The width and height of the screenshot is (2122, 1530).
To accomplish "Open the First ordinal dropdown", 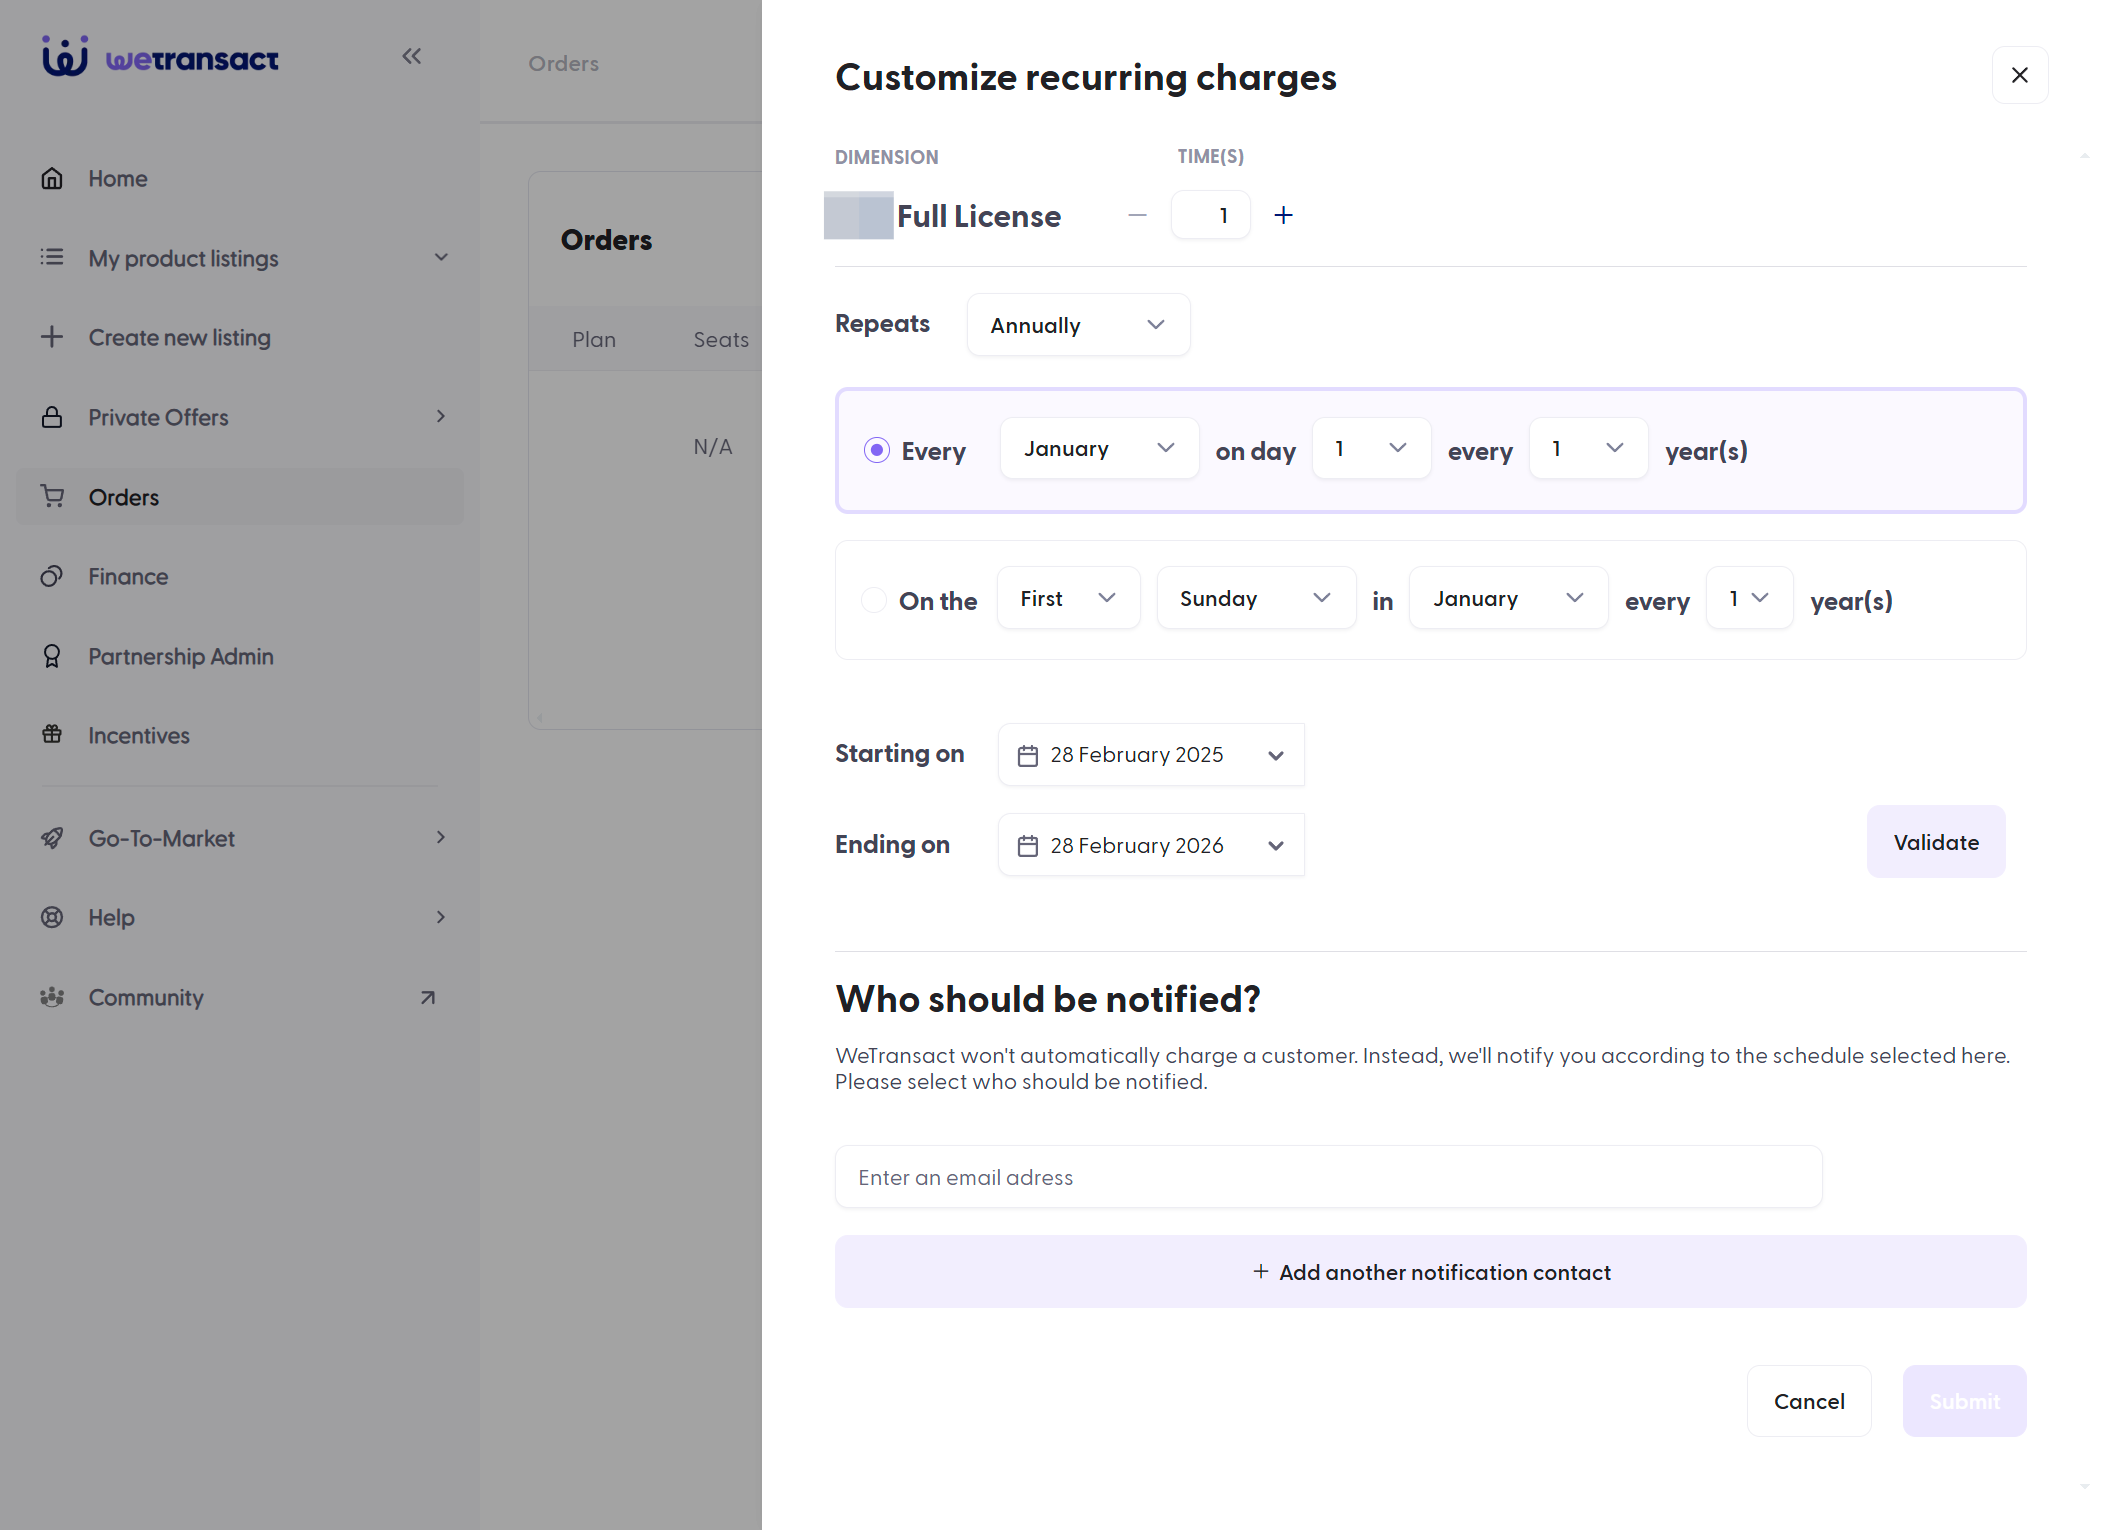I will 1068,598.
